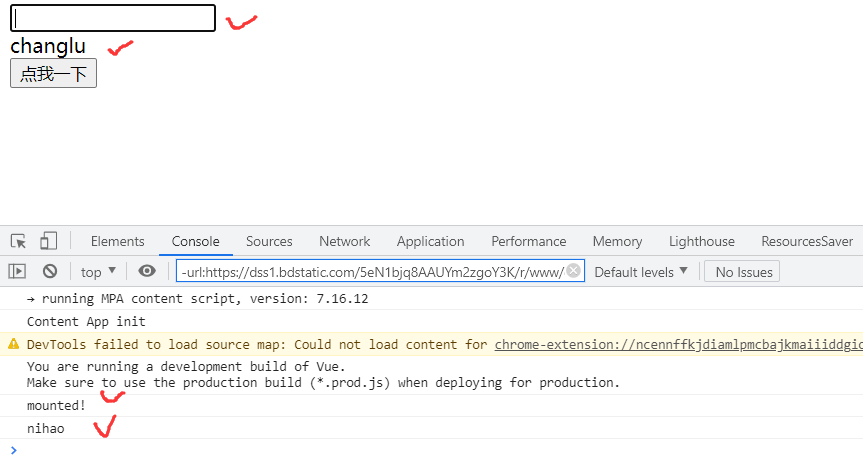Select the 'nihao' console log entry
The width and height of the screenshot is (863, 476).
[x=46, y=429]
